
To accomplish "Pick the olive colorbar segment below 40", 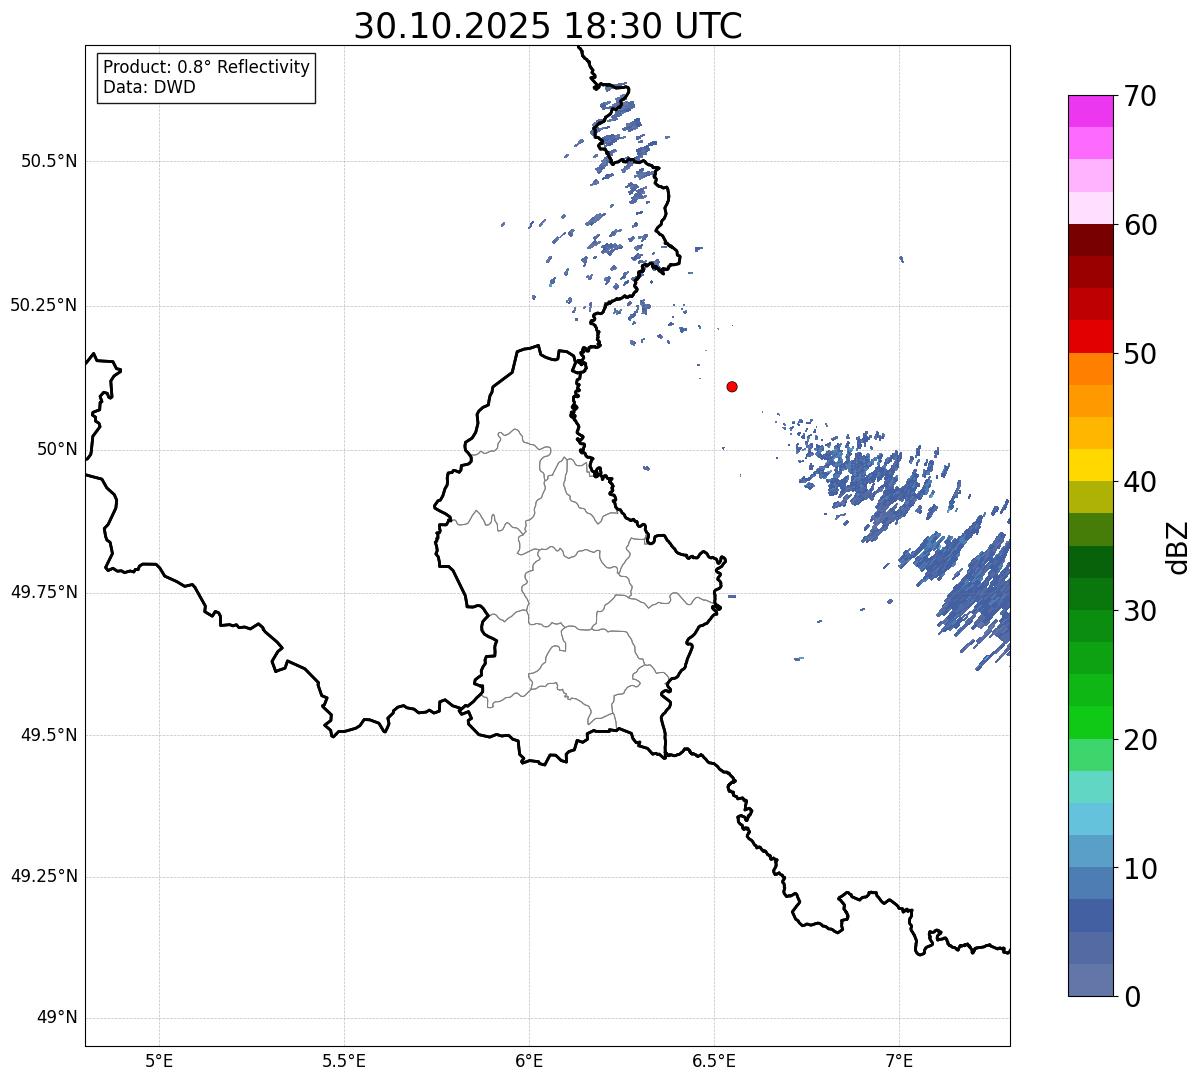I will click(x=1090, y=497).
